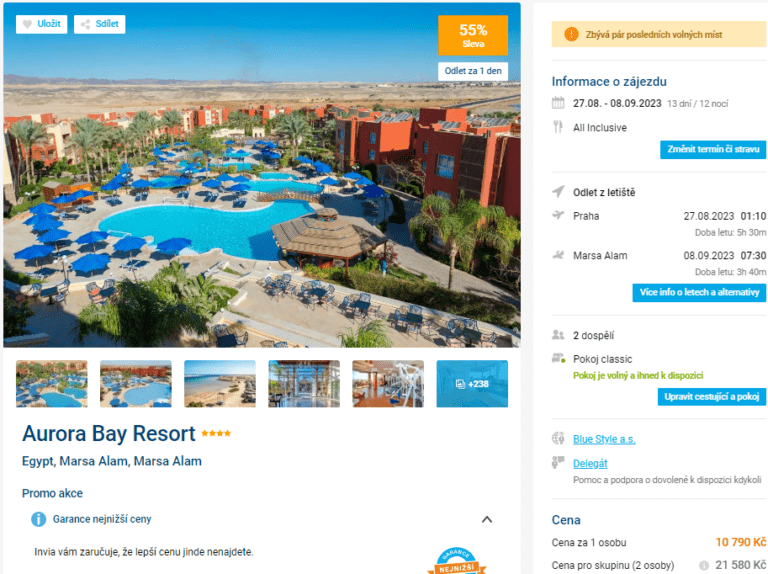The image size is (768, 574).
Task: Open the beach thumbnail photo
Action: (x=220, y=384)
